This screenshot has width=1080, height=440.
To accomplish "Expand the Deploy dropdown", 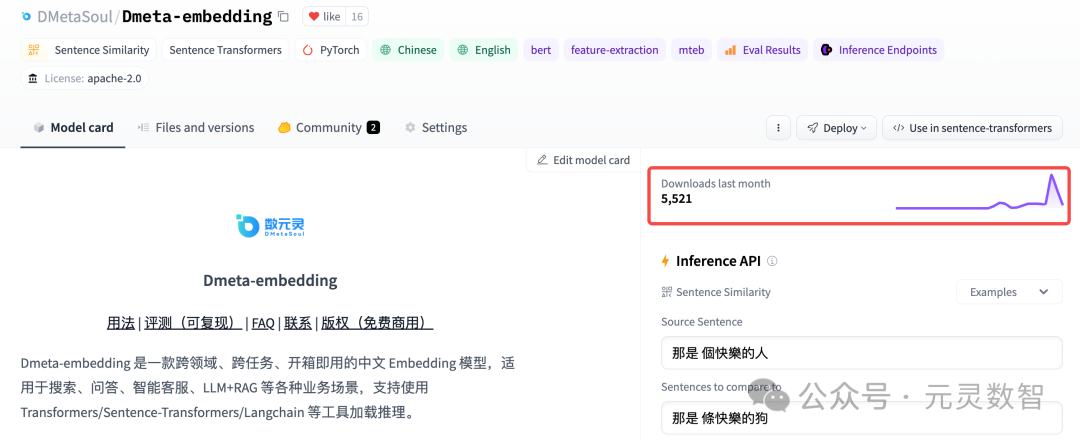I will (x=836, y=127).
